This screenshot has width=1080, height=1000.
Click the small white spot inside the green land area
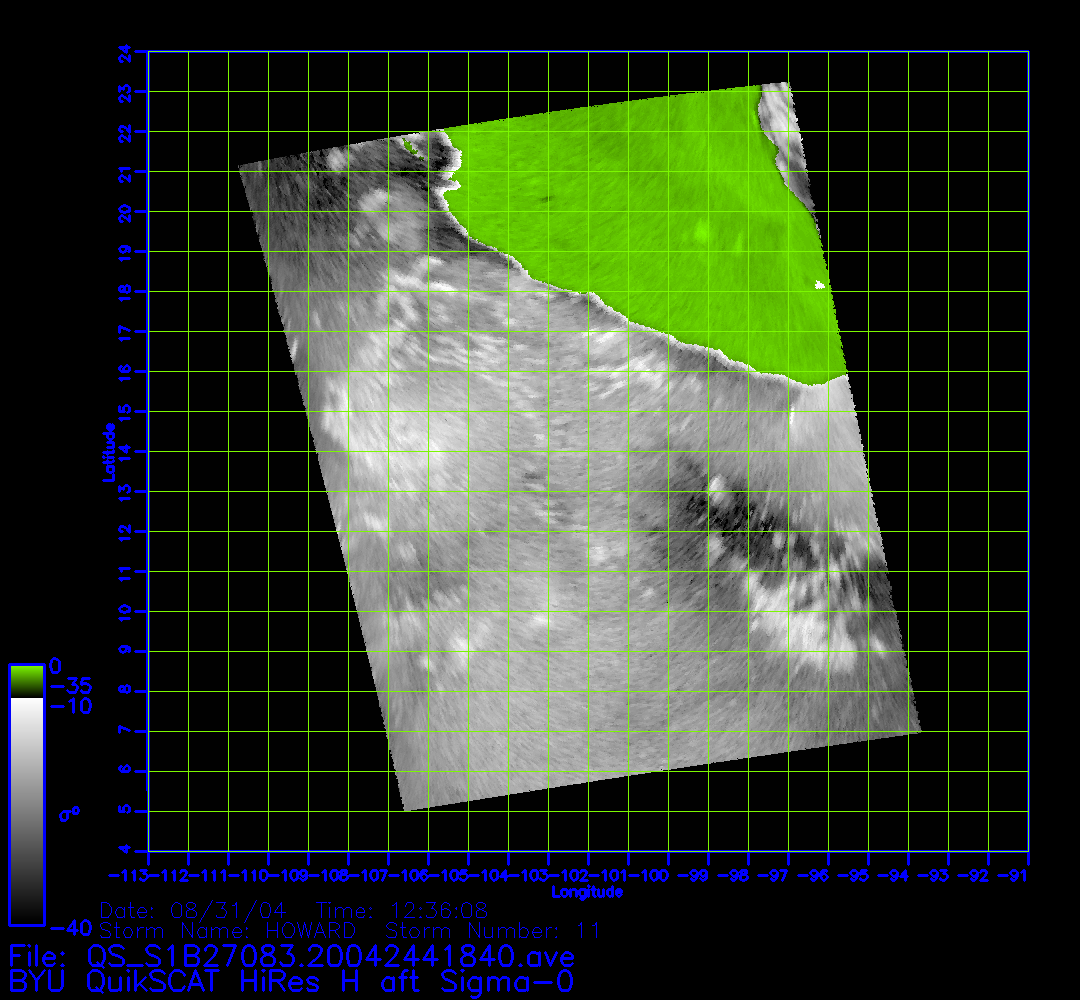point(820,285)
